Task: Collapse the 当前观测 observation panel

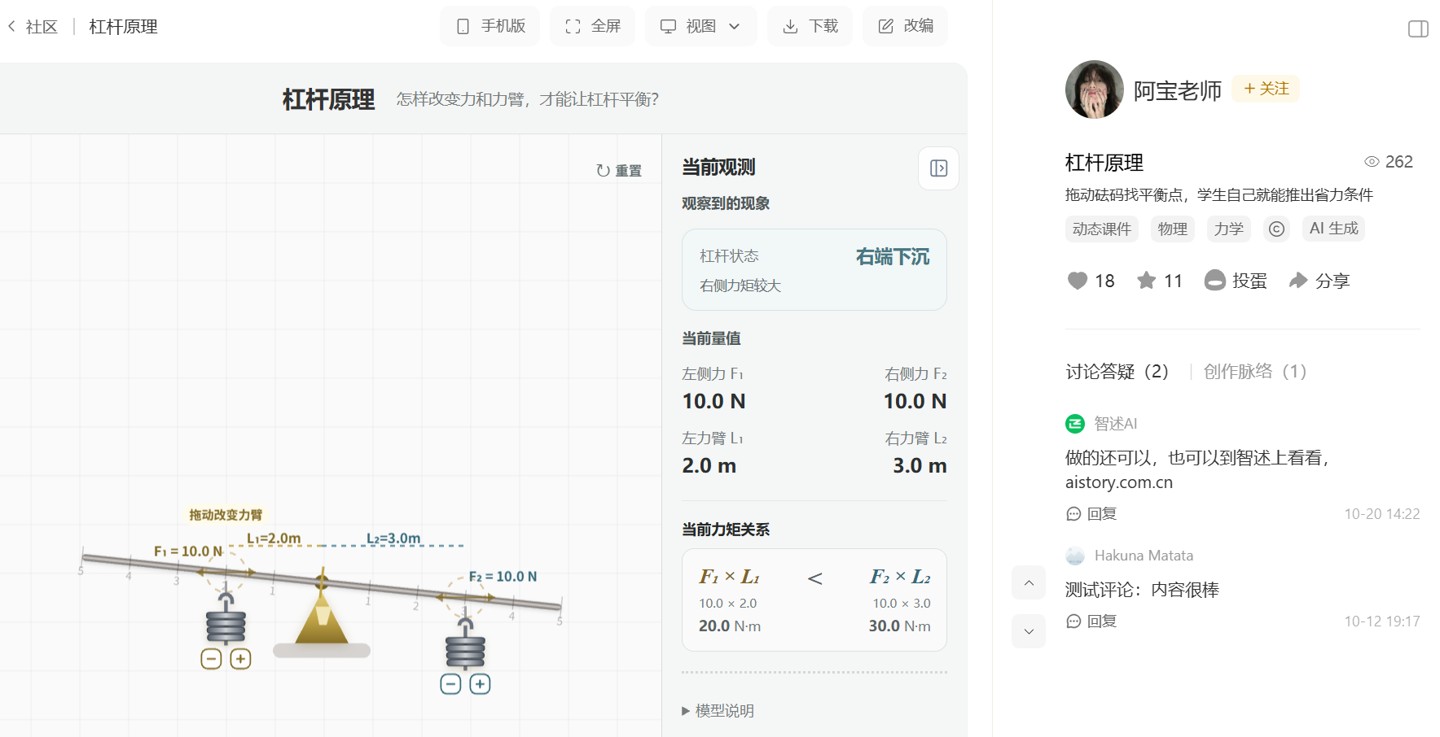Action: point(938,168)
